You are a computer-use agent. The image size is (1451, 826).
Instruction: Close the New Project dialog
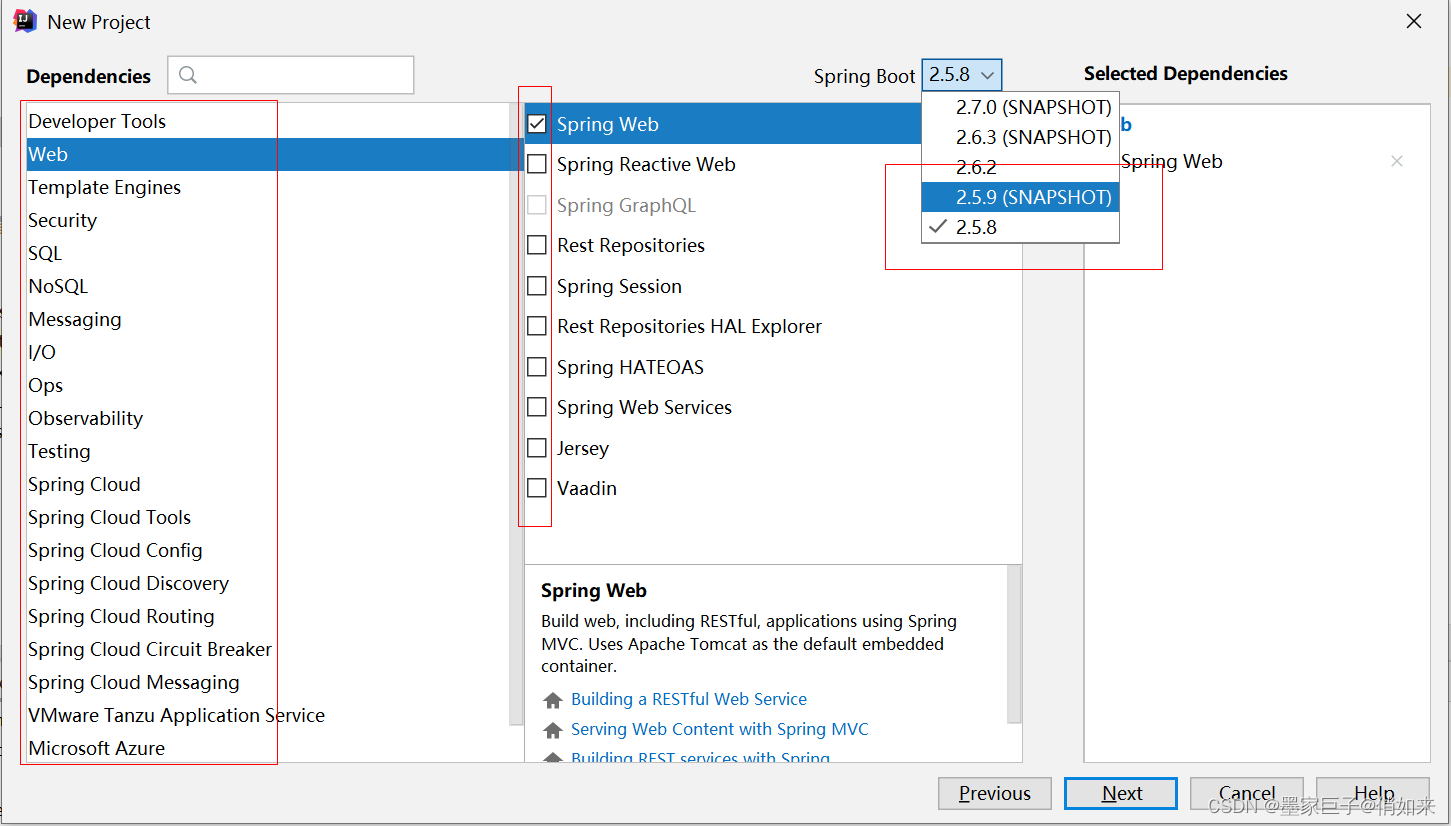point(1414,21)
